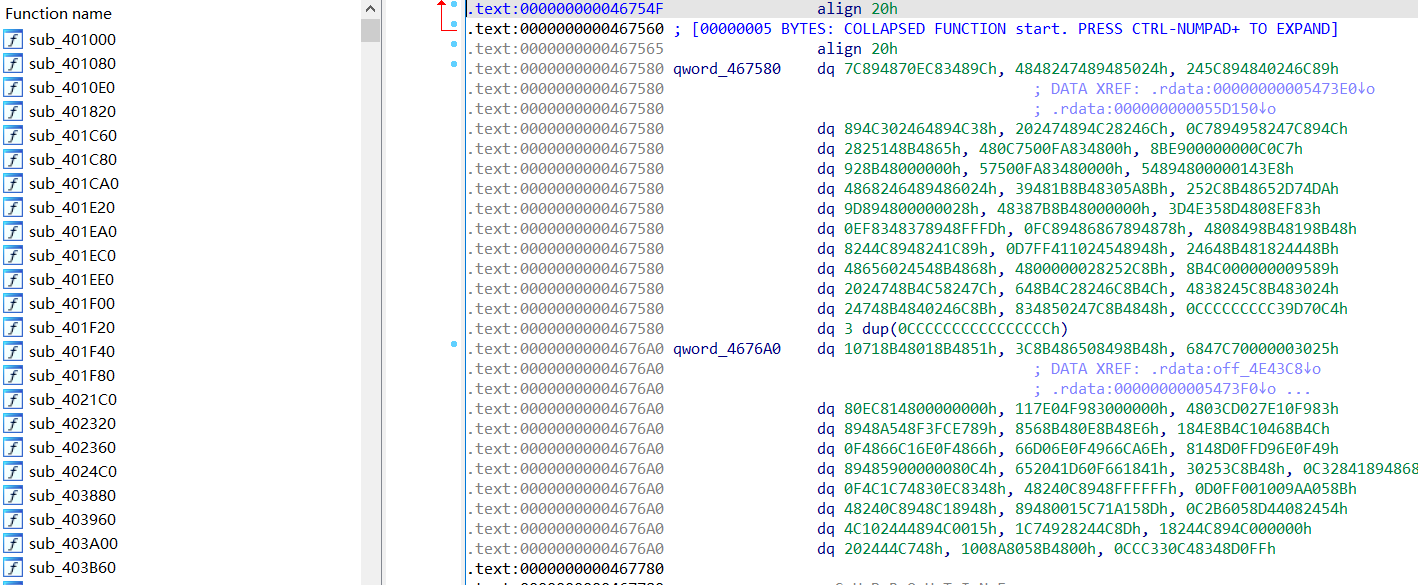Click the function icon beside sub_401F20
1418x585 pixels.
click(14, 328)
